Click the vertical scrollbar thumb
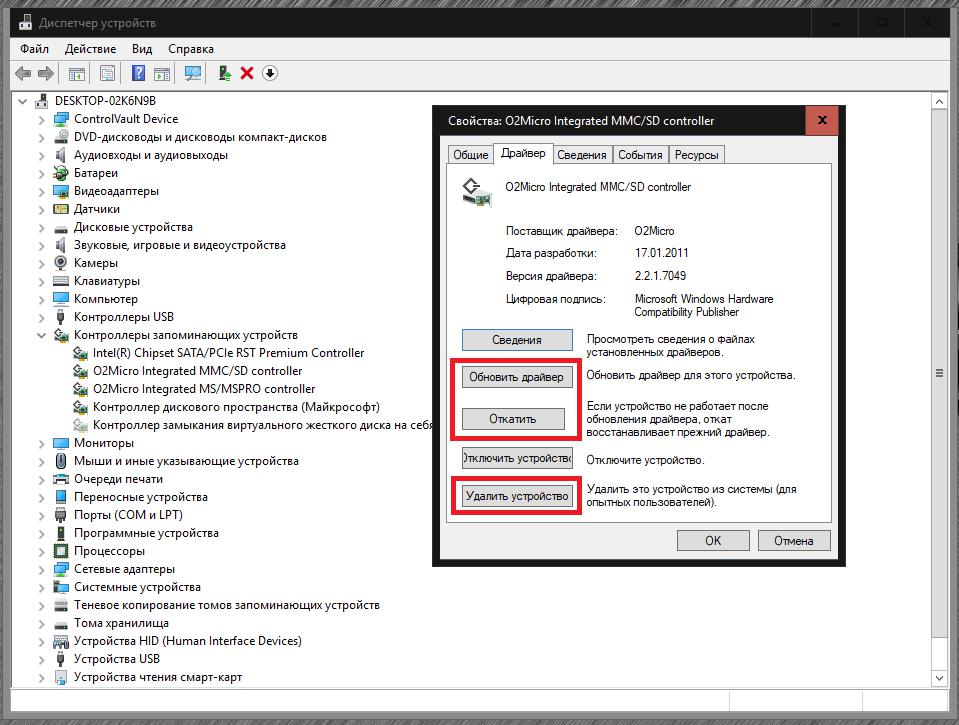This screenshot has width=959, height=725. [939, 373]
